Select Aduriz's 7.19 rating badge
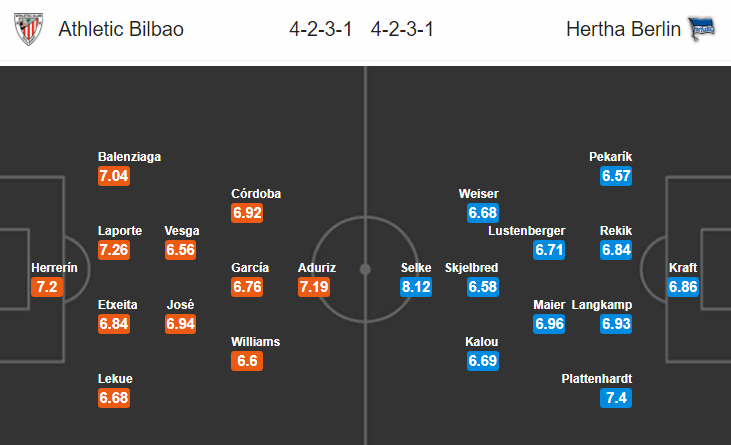The image size is (731, 445). (x=314, y=287)
